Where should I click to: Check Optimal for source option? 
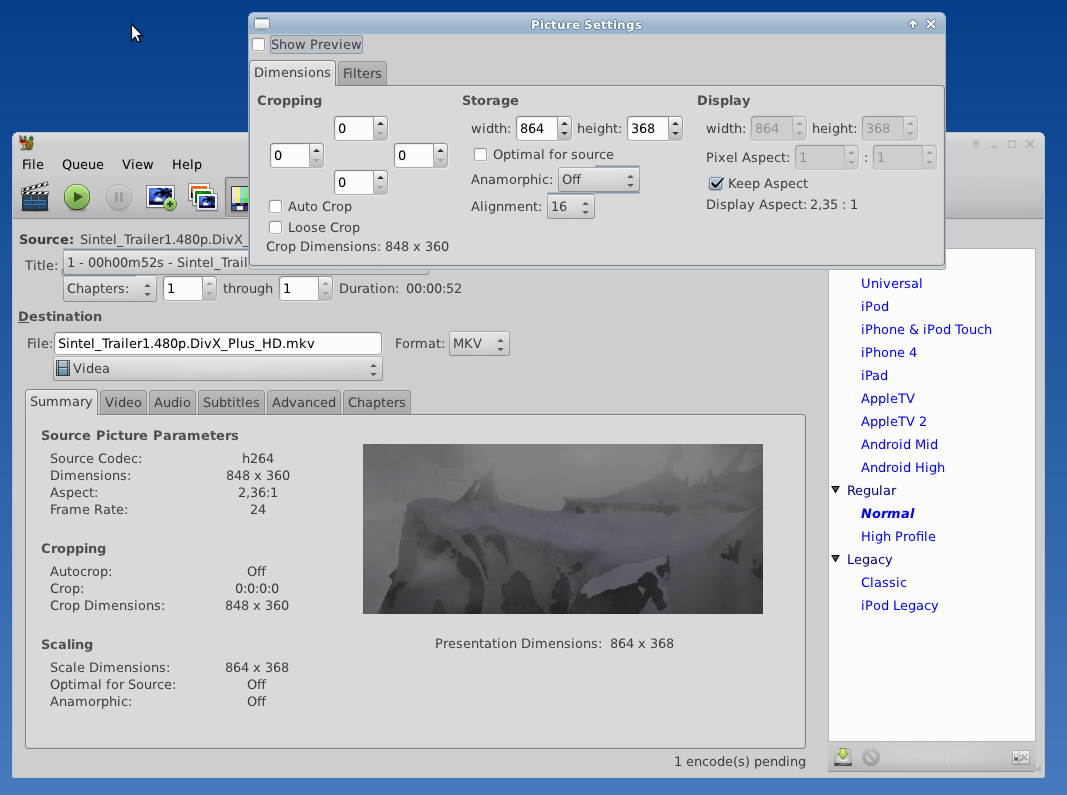[x=480, y=155]
